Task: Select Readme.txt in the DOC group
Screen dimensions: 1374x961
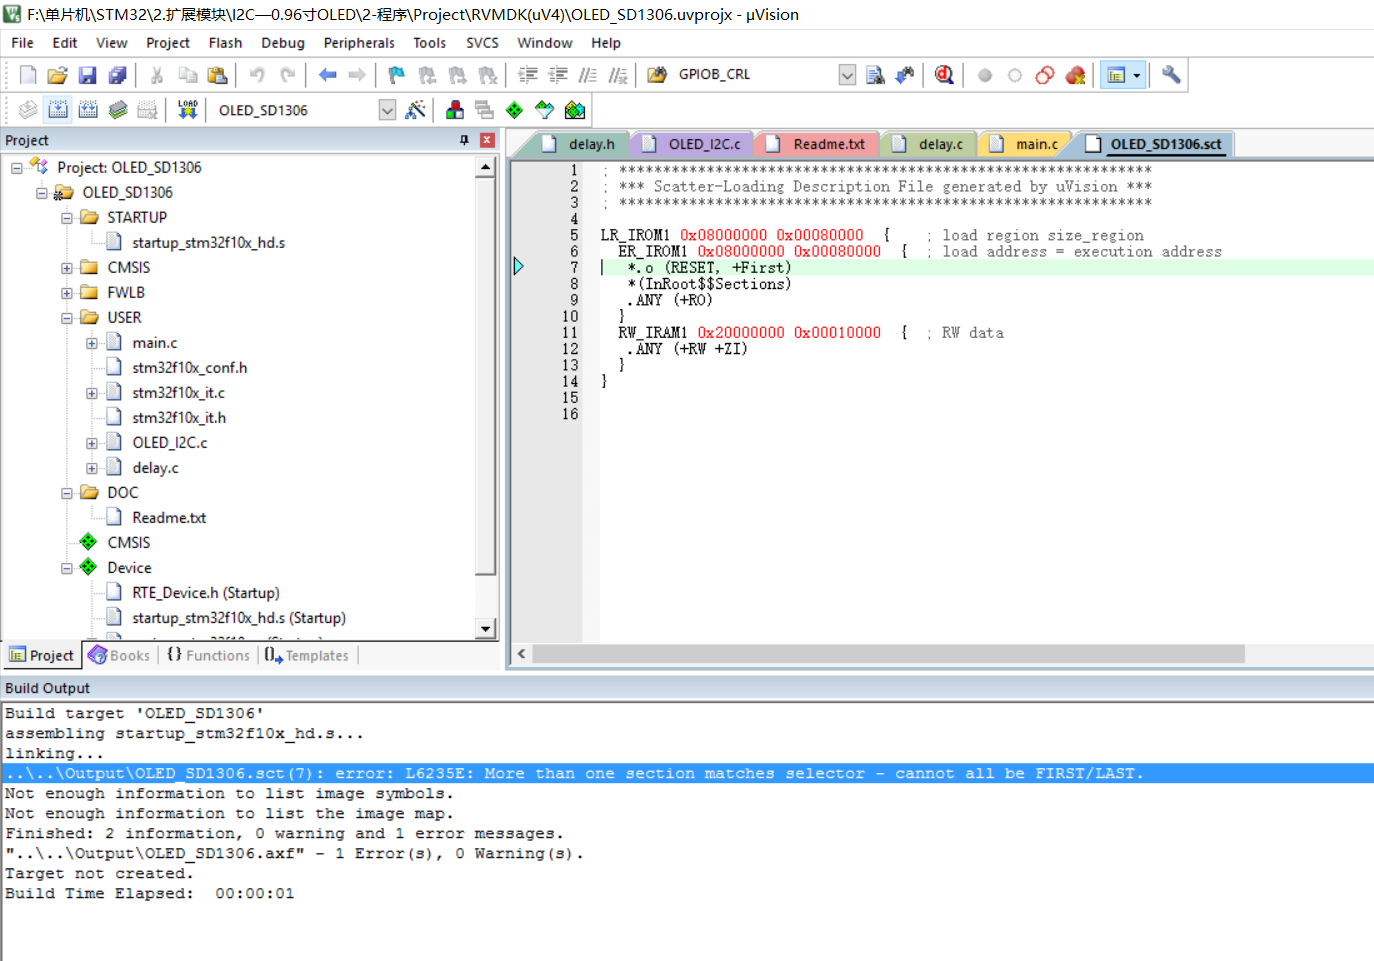Action: point(169,518)
